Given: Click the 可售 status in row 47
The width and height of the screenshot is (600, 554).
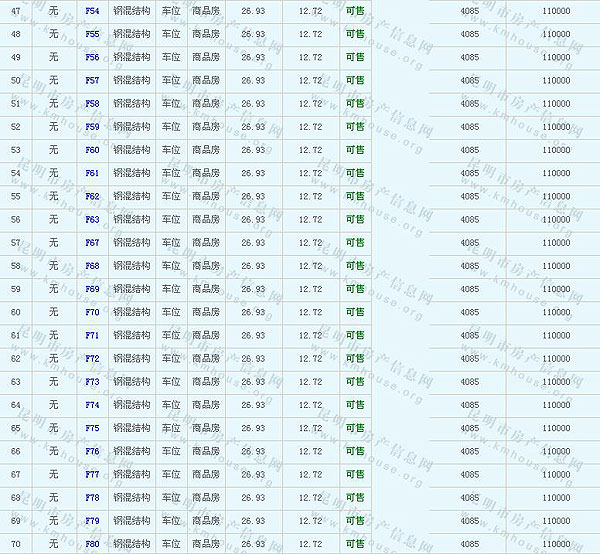Looking at the screenshot, I should (x=354, y=11).
